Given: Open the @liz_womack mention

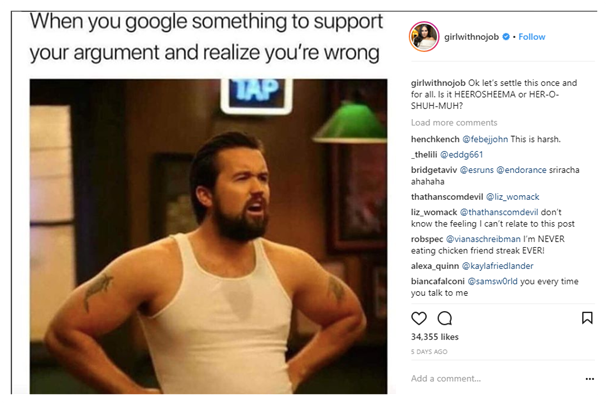Looking at the screenshot, I should click(513, 197).
